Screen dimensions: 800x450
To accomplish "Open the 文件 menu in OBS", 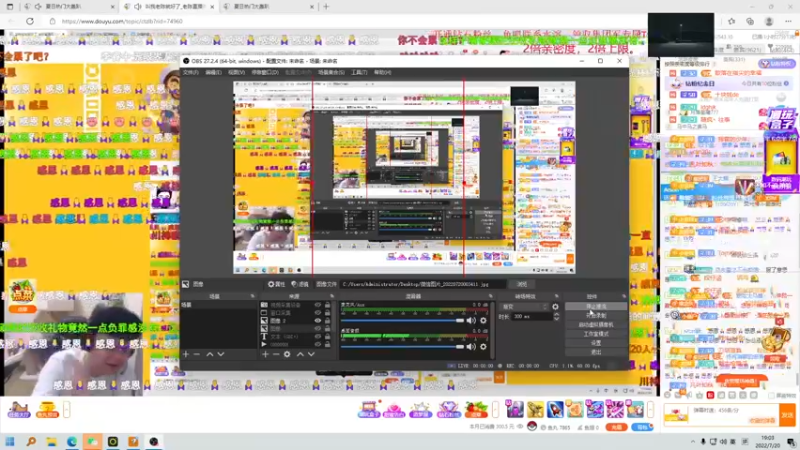I will pyautogui.click(x=190, y=72).
